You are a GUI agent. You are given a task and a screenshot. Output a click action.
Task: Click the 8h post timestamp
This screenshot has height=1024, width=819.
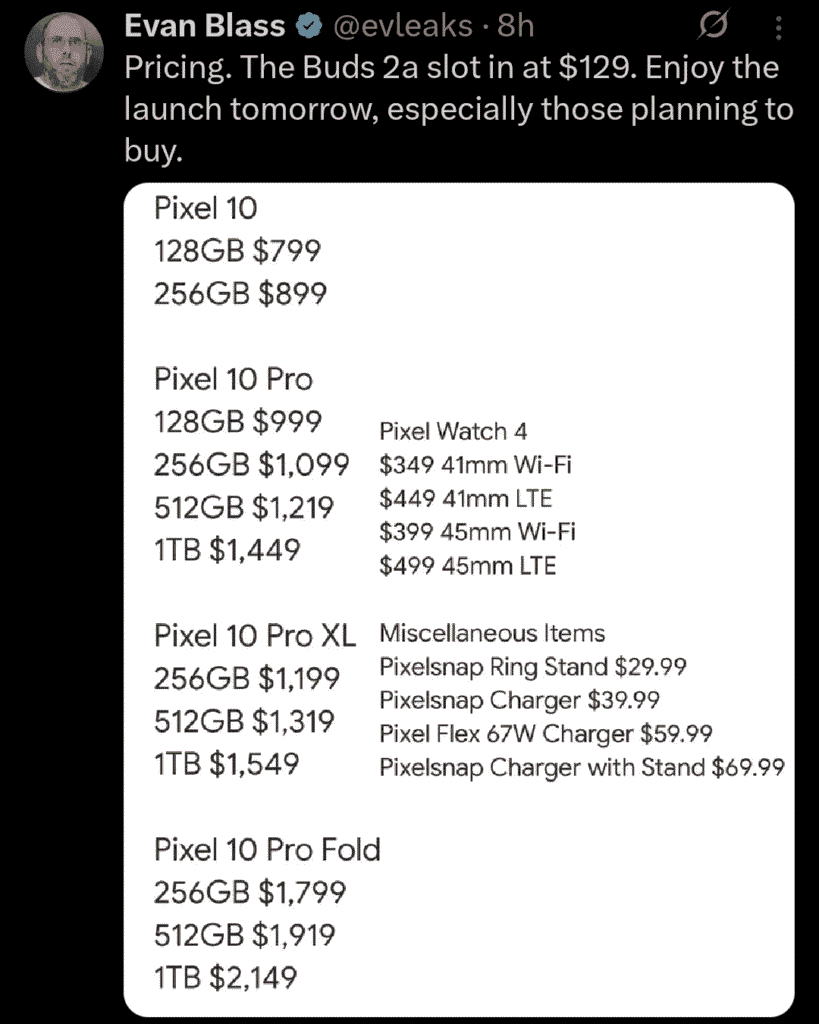tap(516, 26)
